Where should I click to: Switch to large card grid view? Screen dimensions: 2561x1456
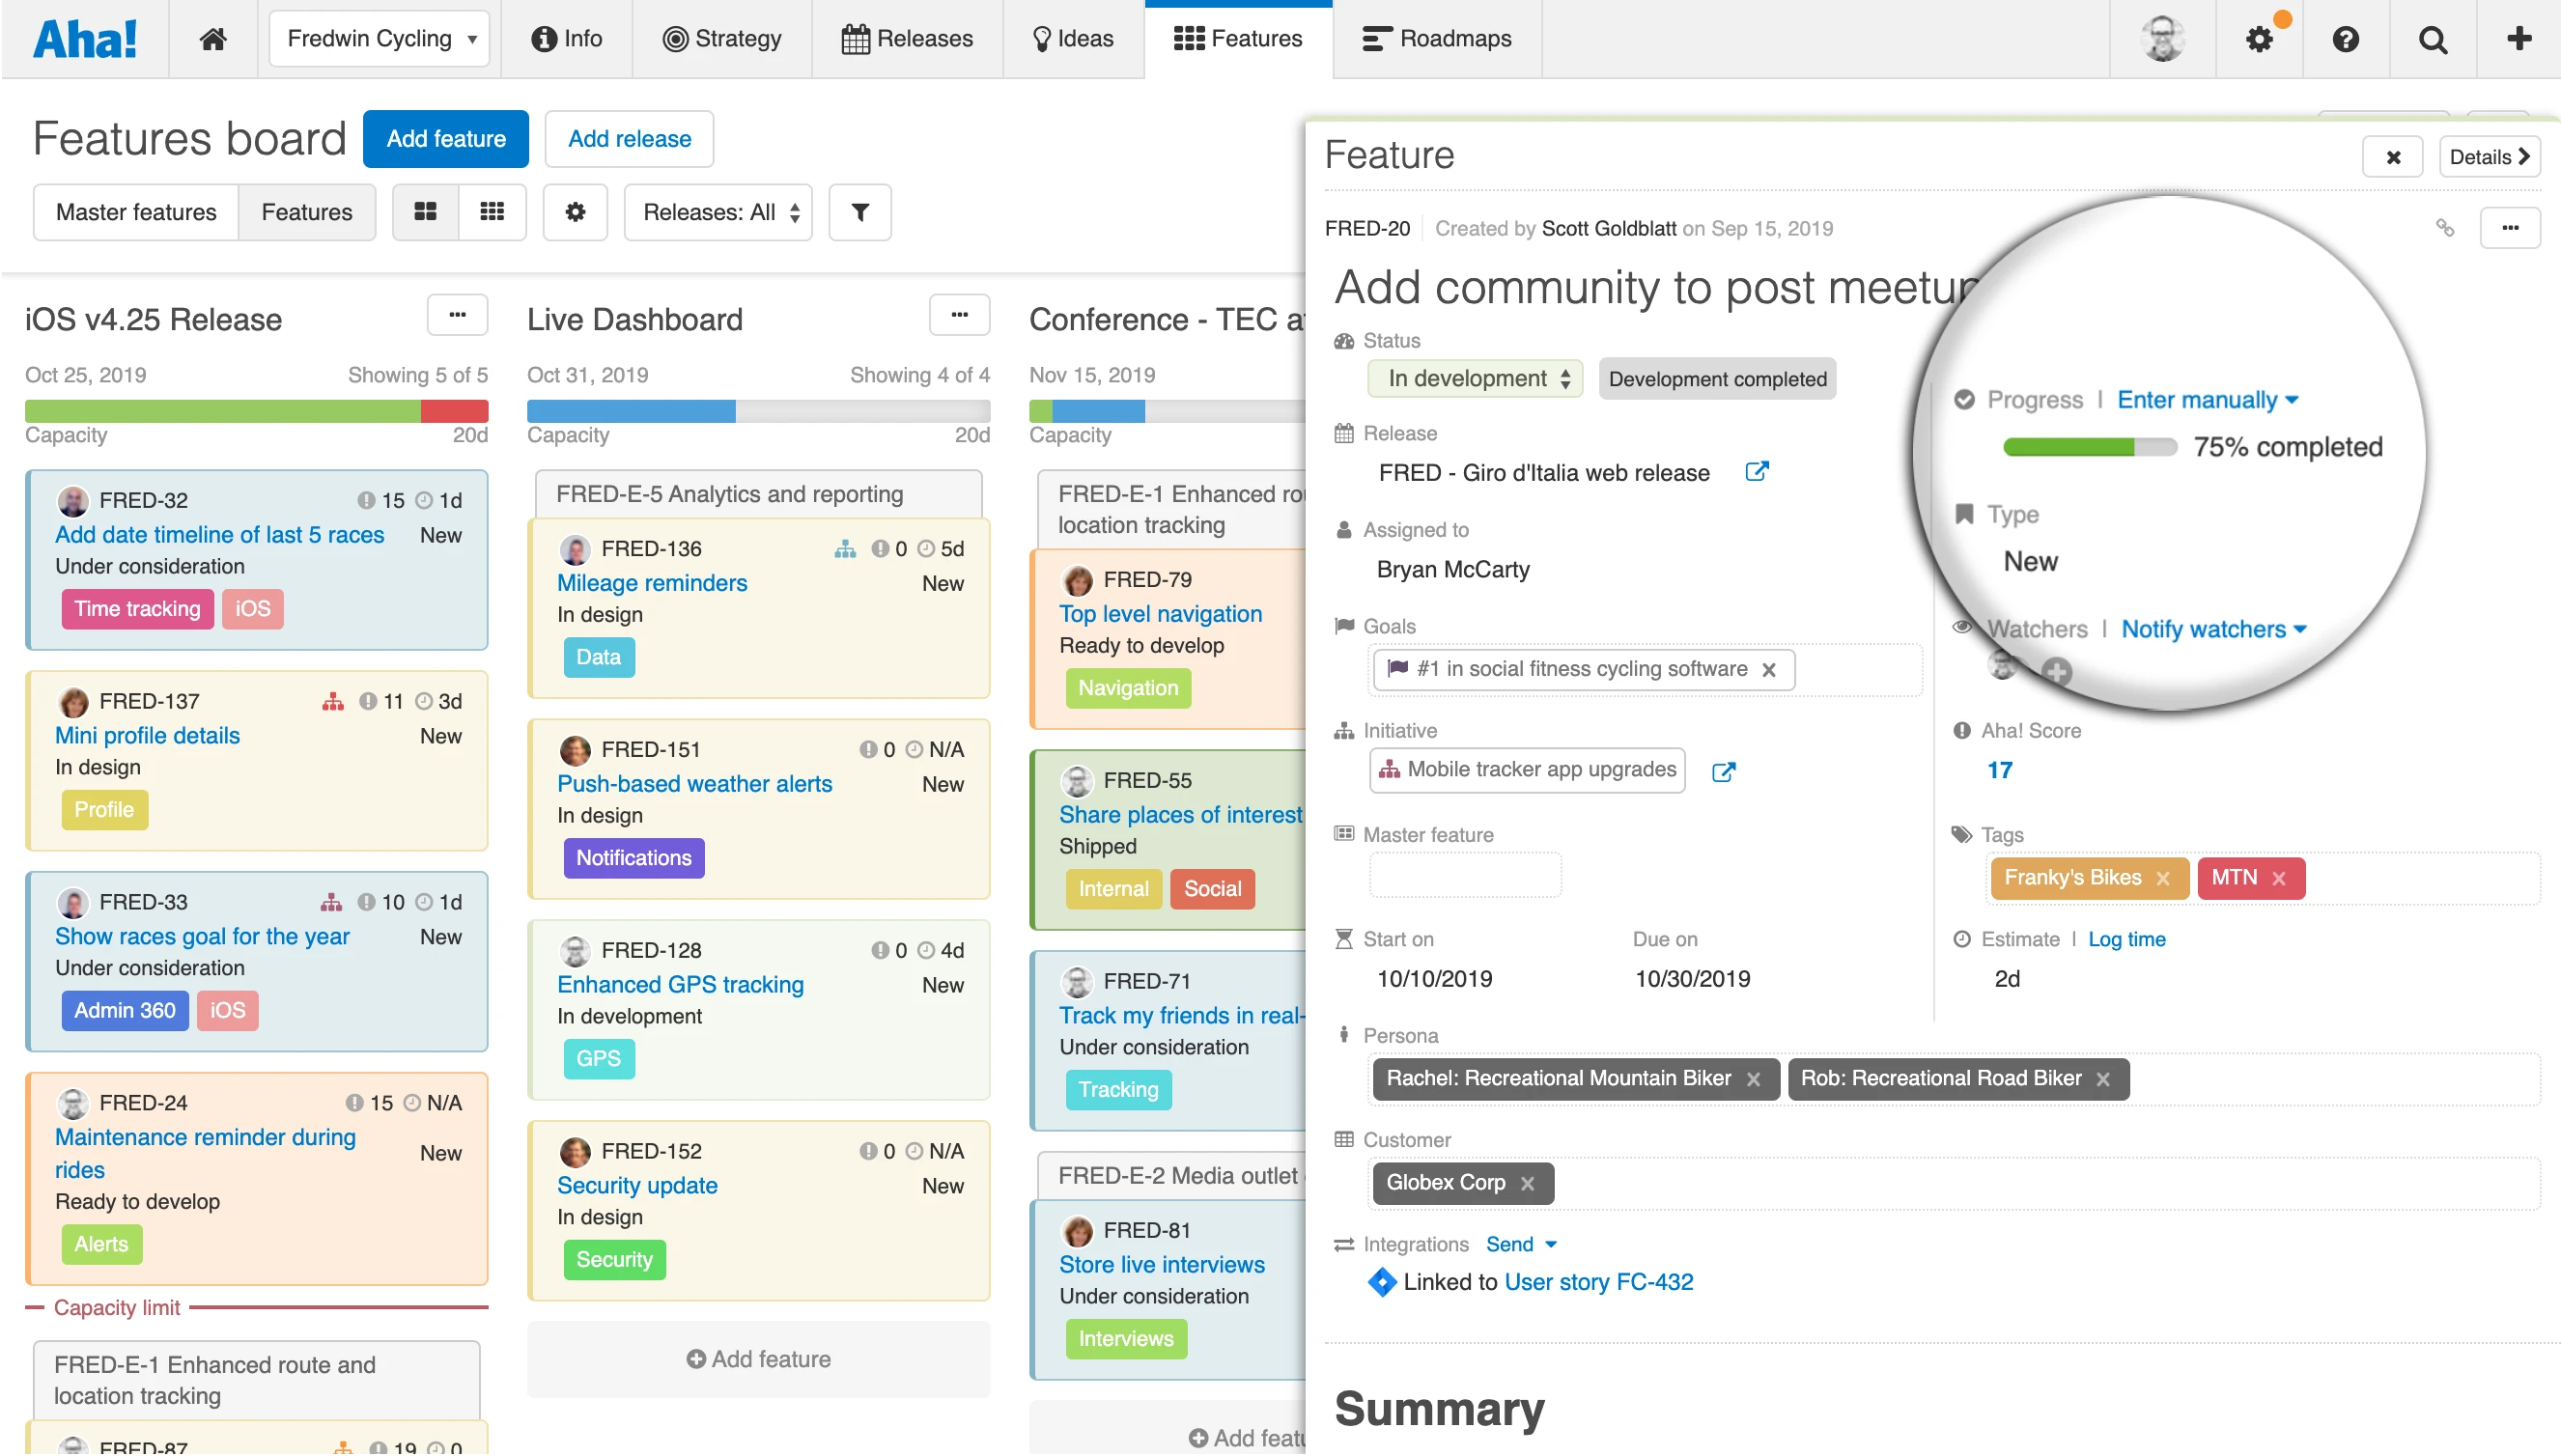tap(426, 212)
